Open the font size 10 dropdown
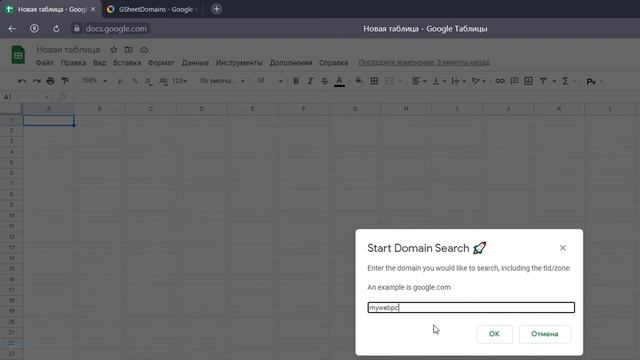 pyautogui.click(x=270, y=81)
